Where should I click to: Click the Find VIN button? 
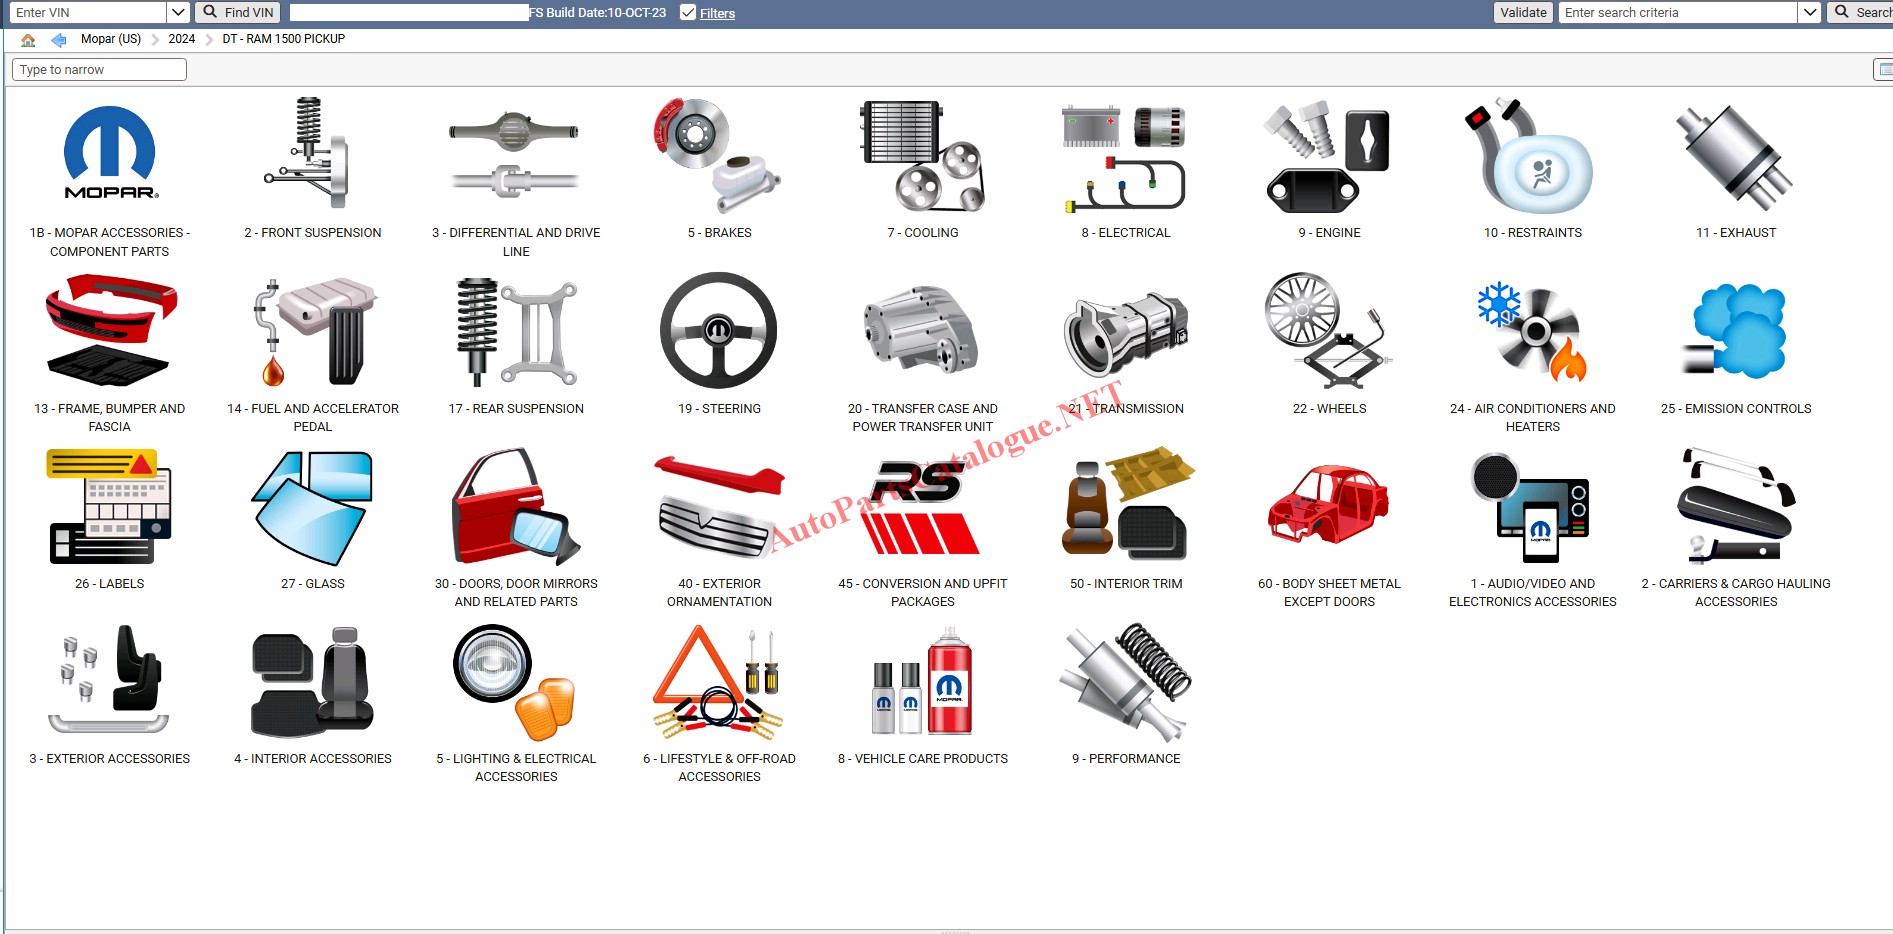[x=238, y=12]
